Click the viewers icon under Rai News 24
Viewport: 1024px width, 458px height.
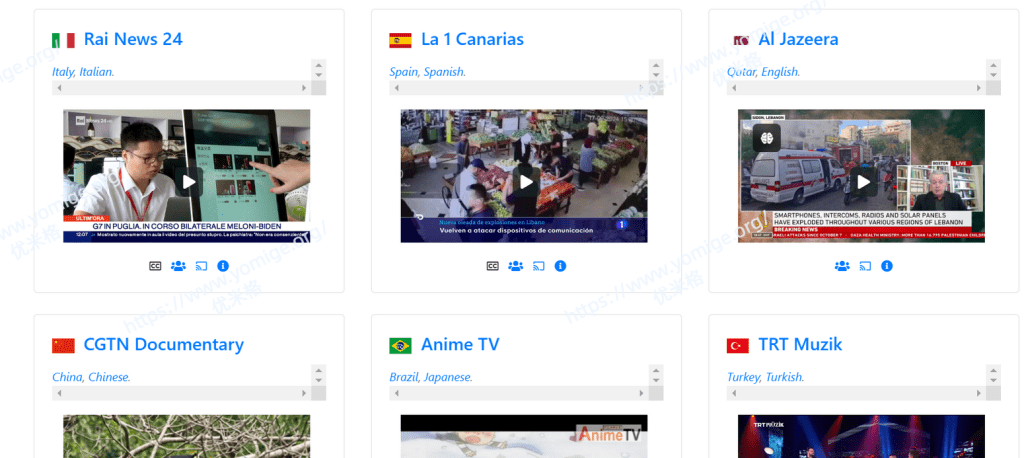(x=178, y=266)
